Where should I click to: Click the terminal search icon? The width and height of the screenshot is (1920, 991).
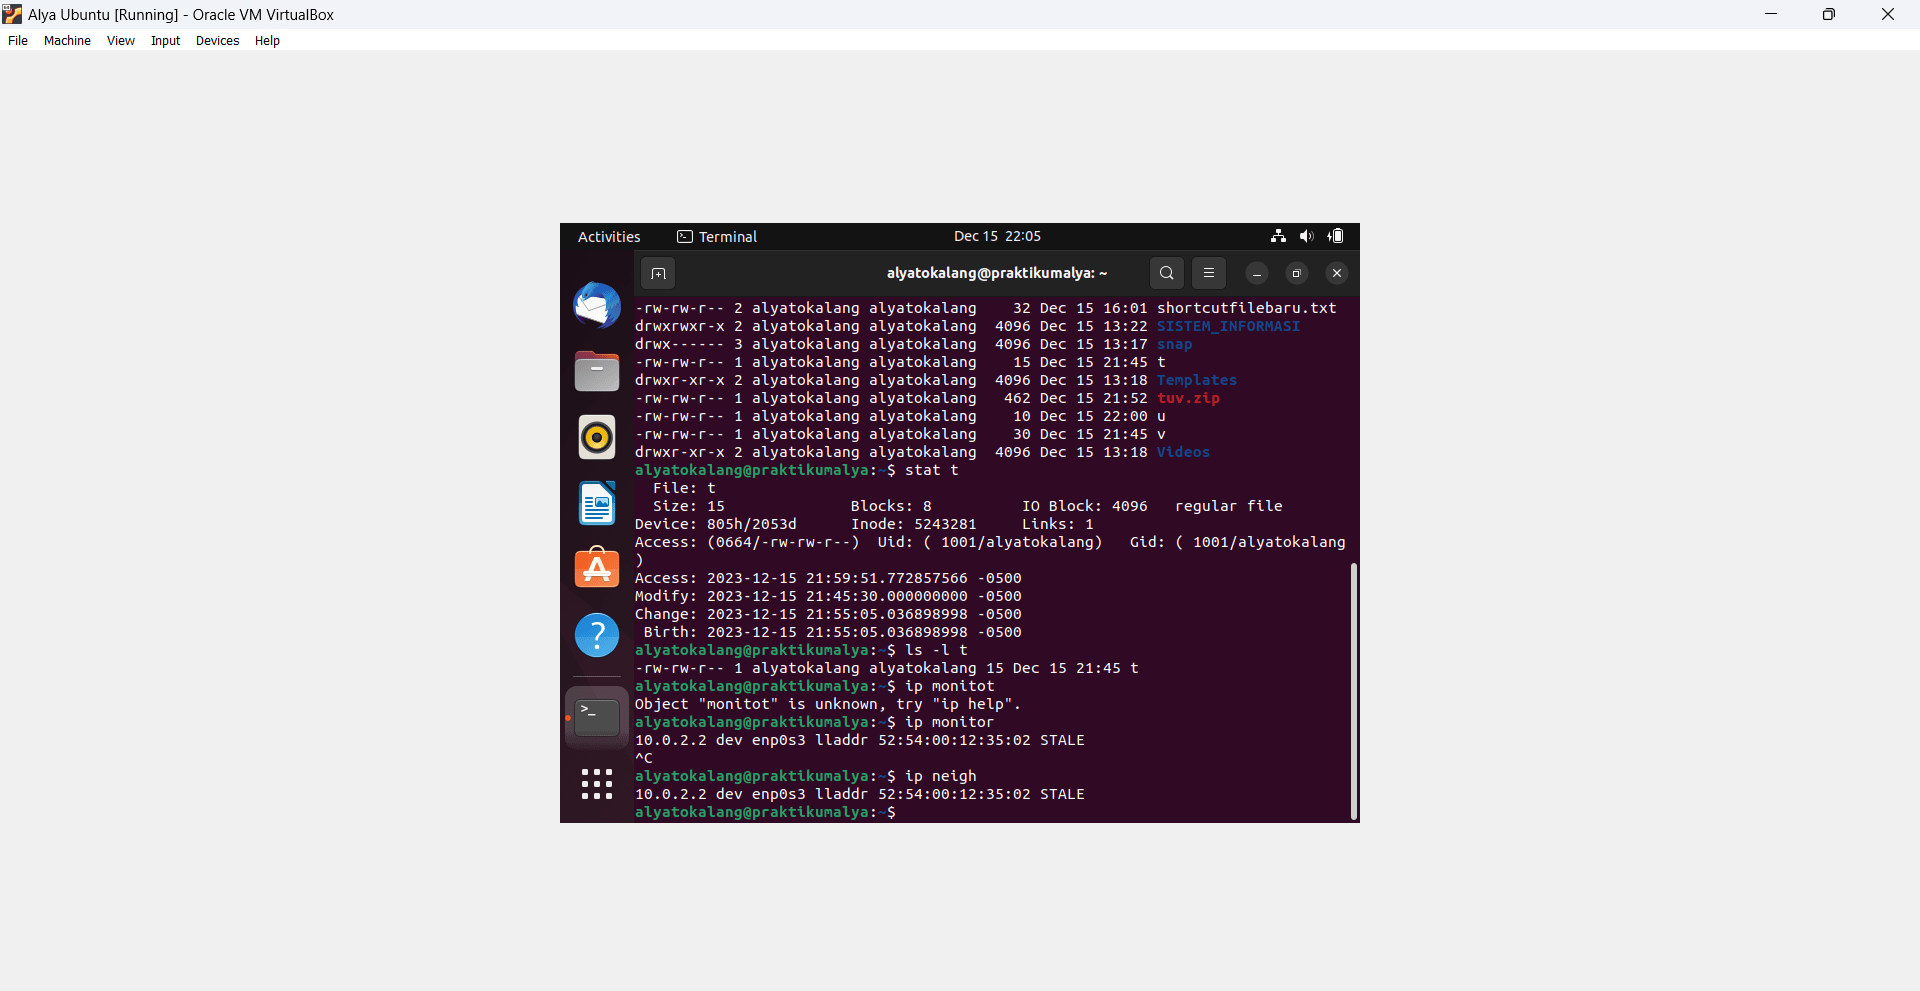1167,273
